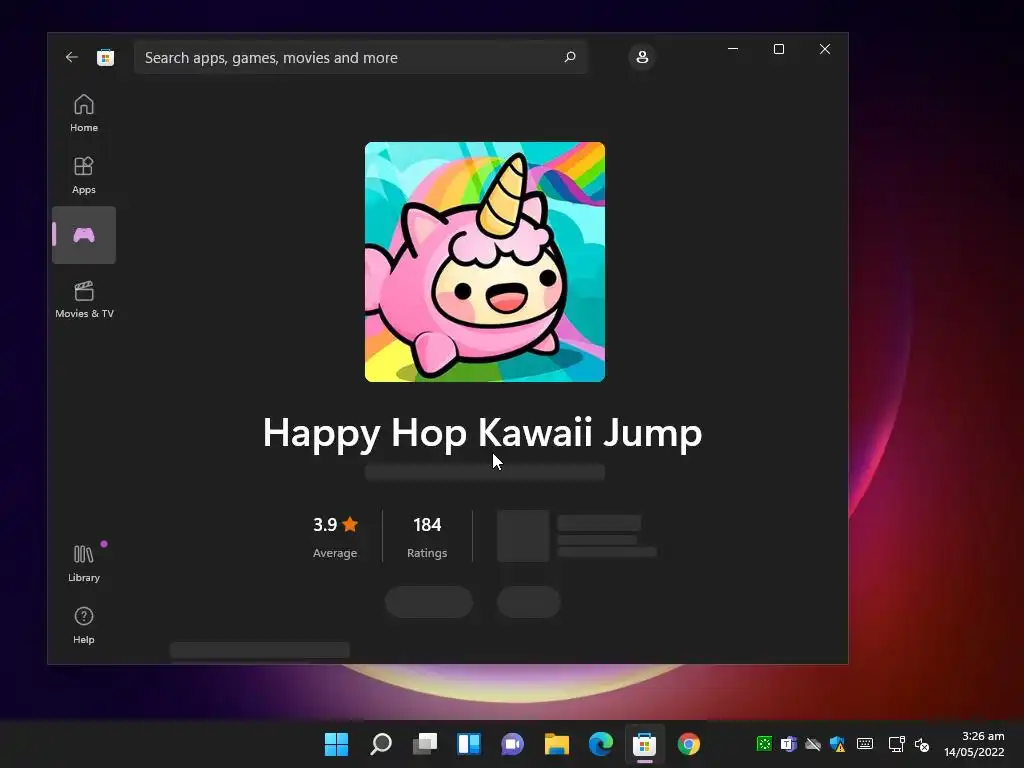Click Microsoft Store taskbar icon

click(645, 744)
